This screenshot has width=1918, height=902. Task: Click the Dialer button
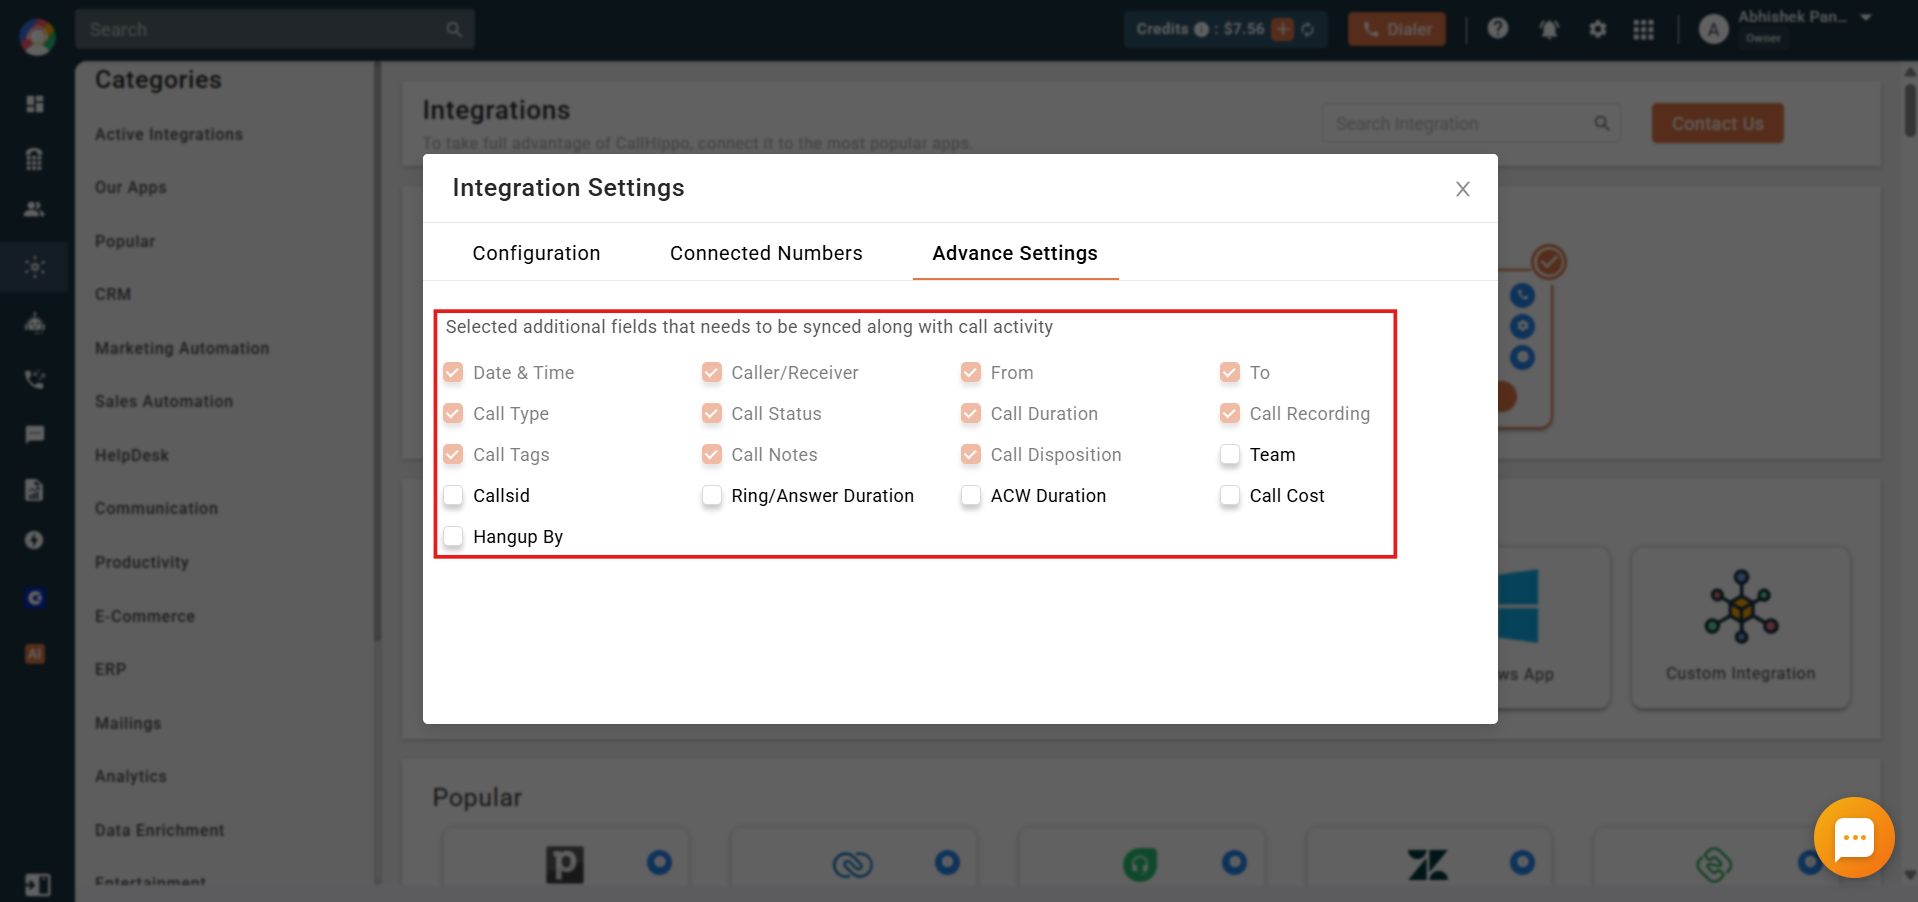(x=1397, y=29)
